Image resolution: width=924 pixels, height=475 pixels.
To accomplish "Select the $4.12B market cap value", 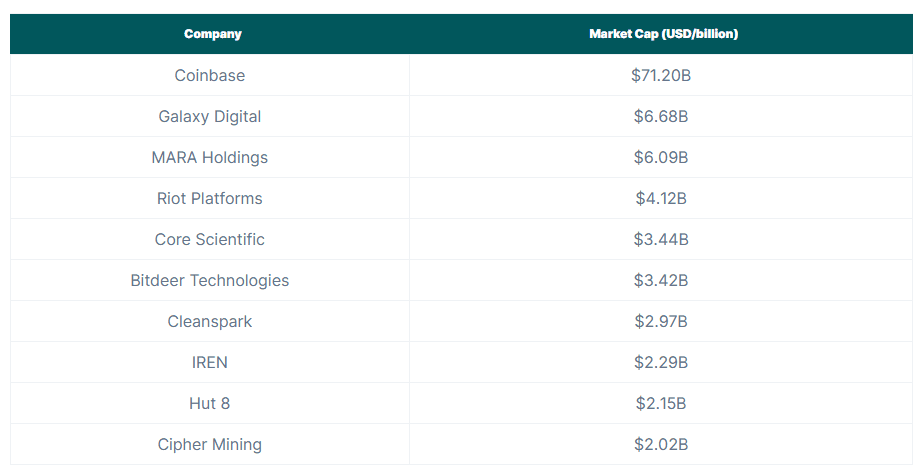I will [661, 199].
